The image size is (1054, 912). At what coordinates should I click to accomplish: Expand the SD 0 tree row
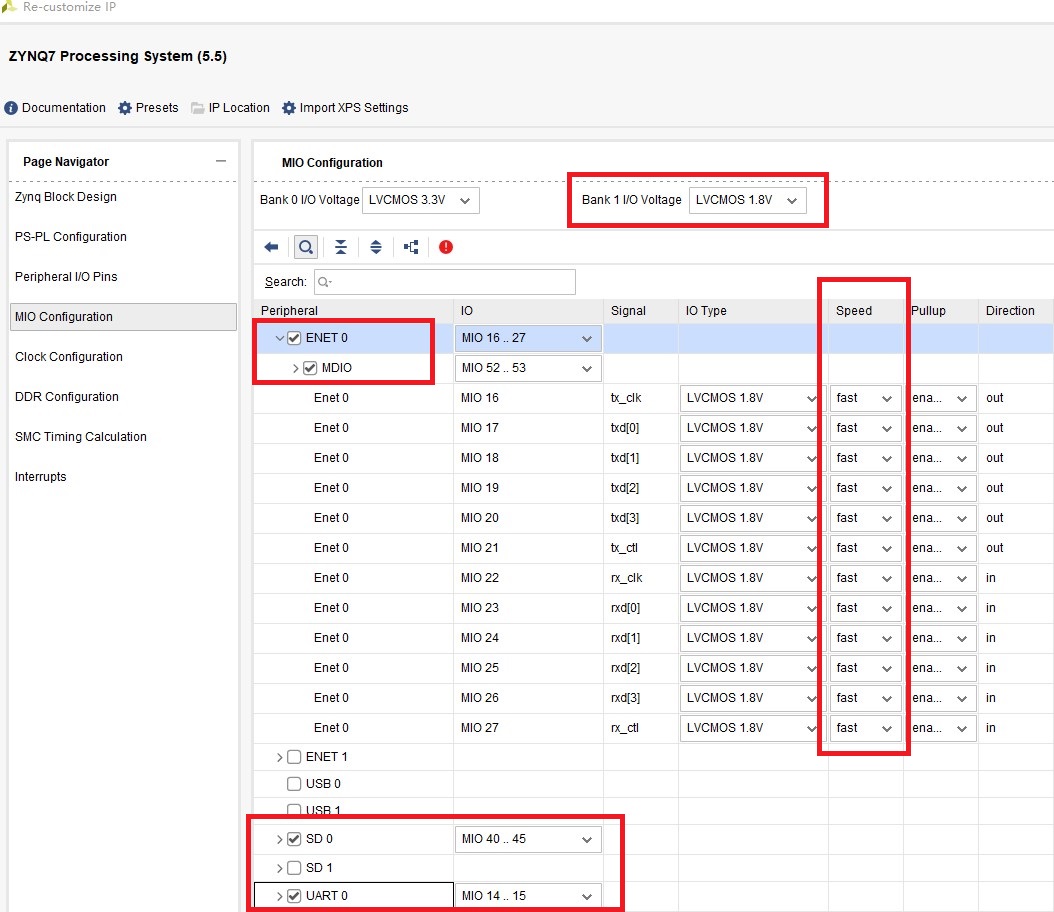click(x=280, y=839)
